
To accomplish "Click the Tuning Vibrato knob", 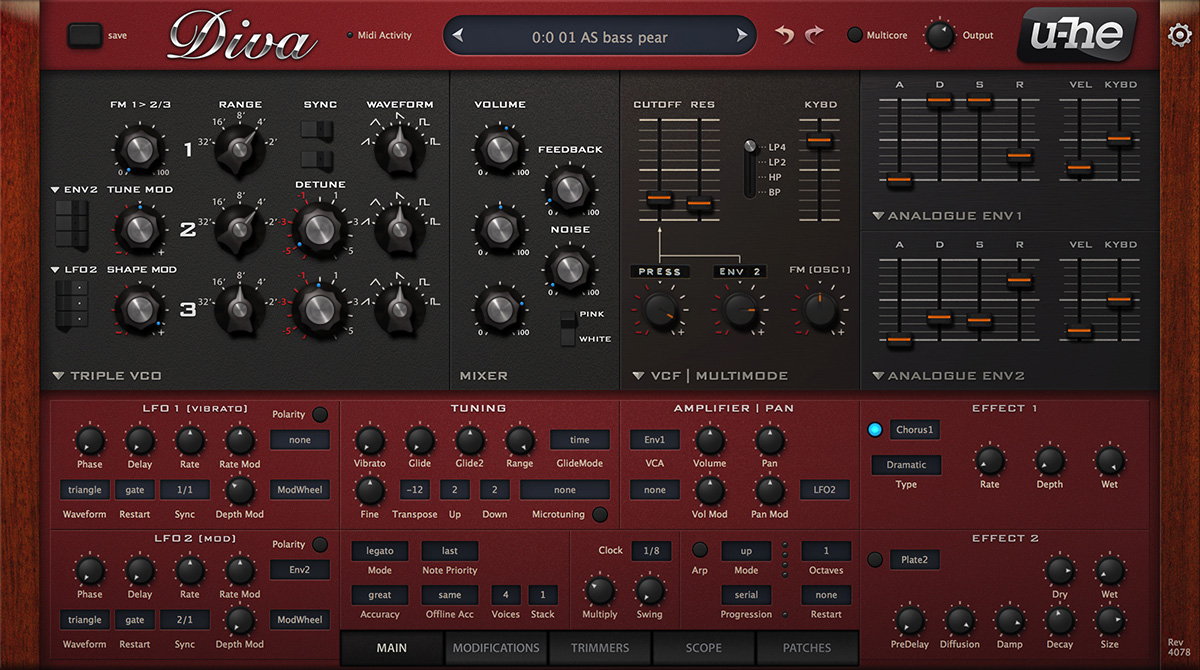I will tap(369, 439).
